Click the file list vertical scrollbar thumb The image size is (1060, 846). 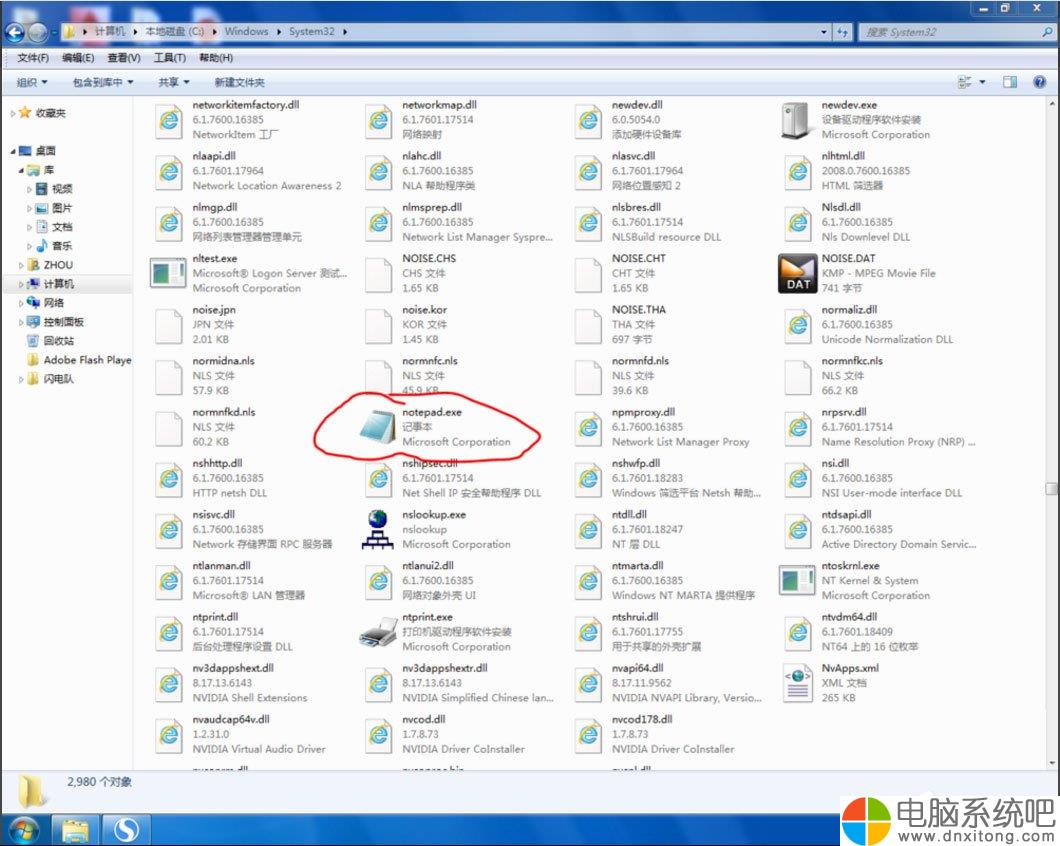pyautogui.click(x=1051, y=488)
